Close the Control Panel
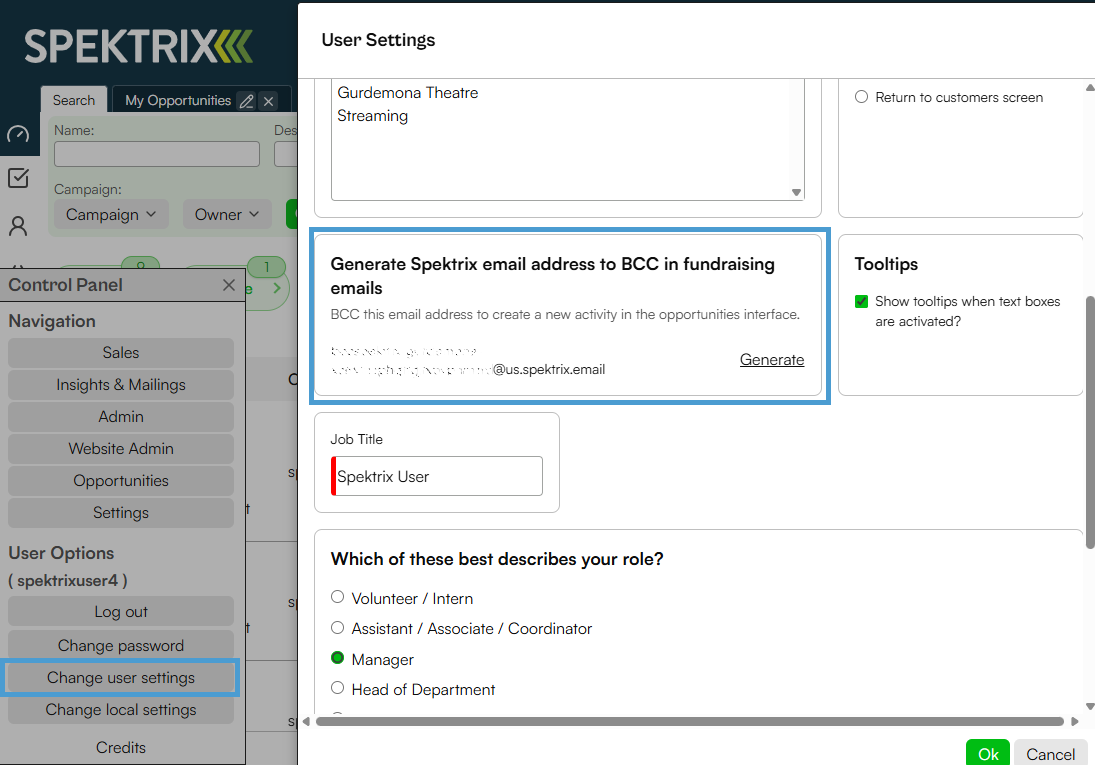This screenshot has height=765, width=1095. click(228, 285)
